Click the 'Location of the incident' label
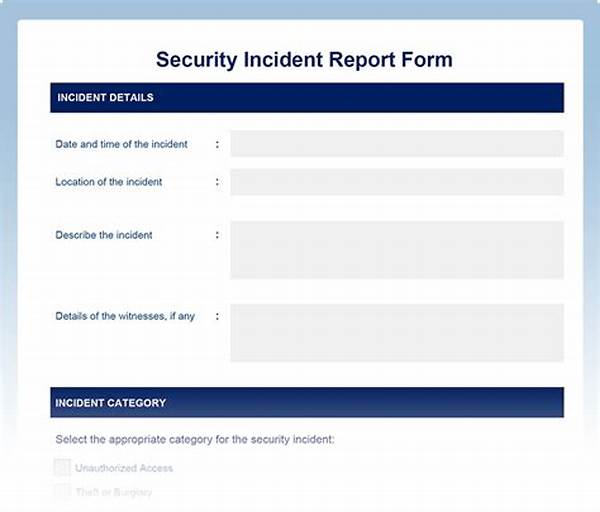Image resolution: width=600 pixels, height=512 pixels. click(109, 182)
